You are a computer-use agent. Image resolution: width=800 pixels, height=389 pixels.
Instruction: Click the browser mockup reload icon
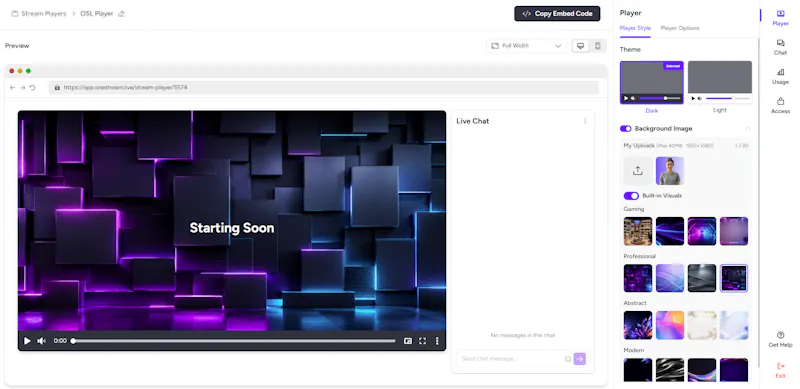(x=32, y=88)
